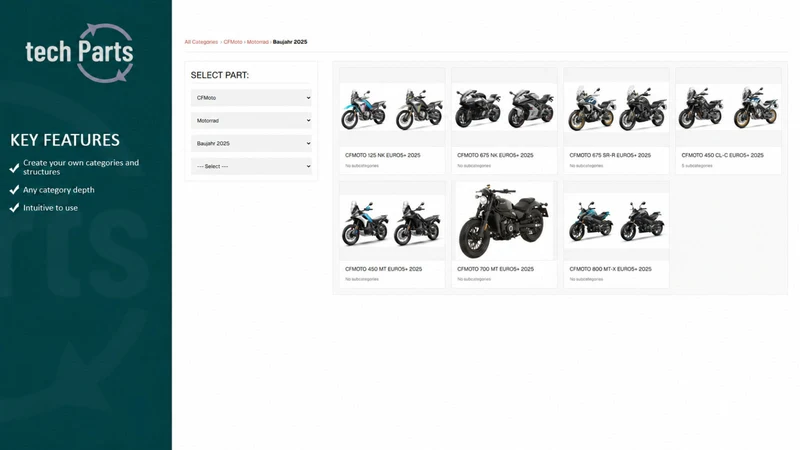Click the CFMOTO 125 NK EURO5+ 2025 title
Screen dimensions: 800x450
coord(383,155)
